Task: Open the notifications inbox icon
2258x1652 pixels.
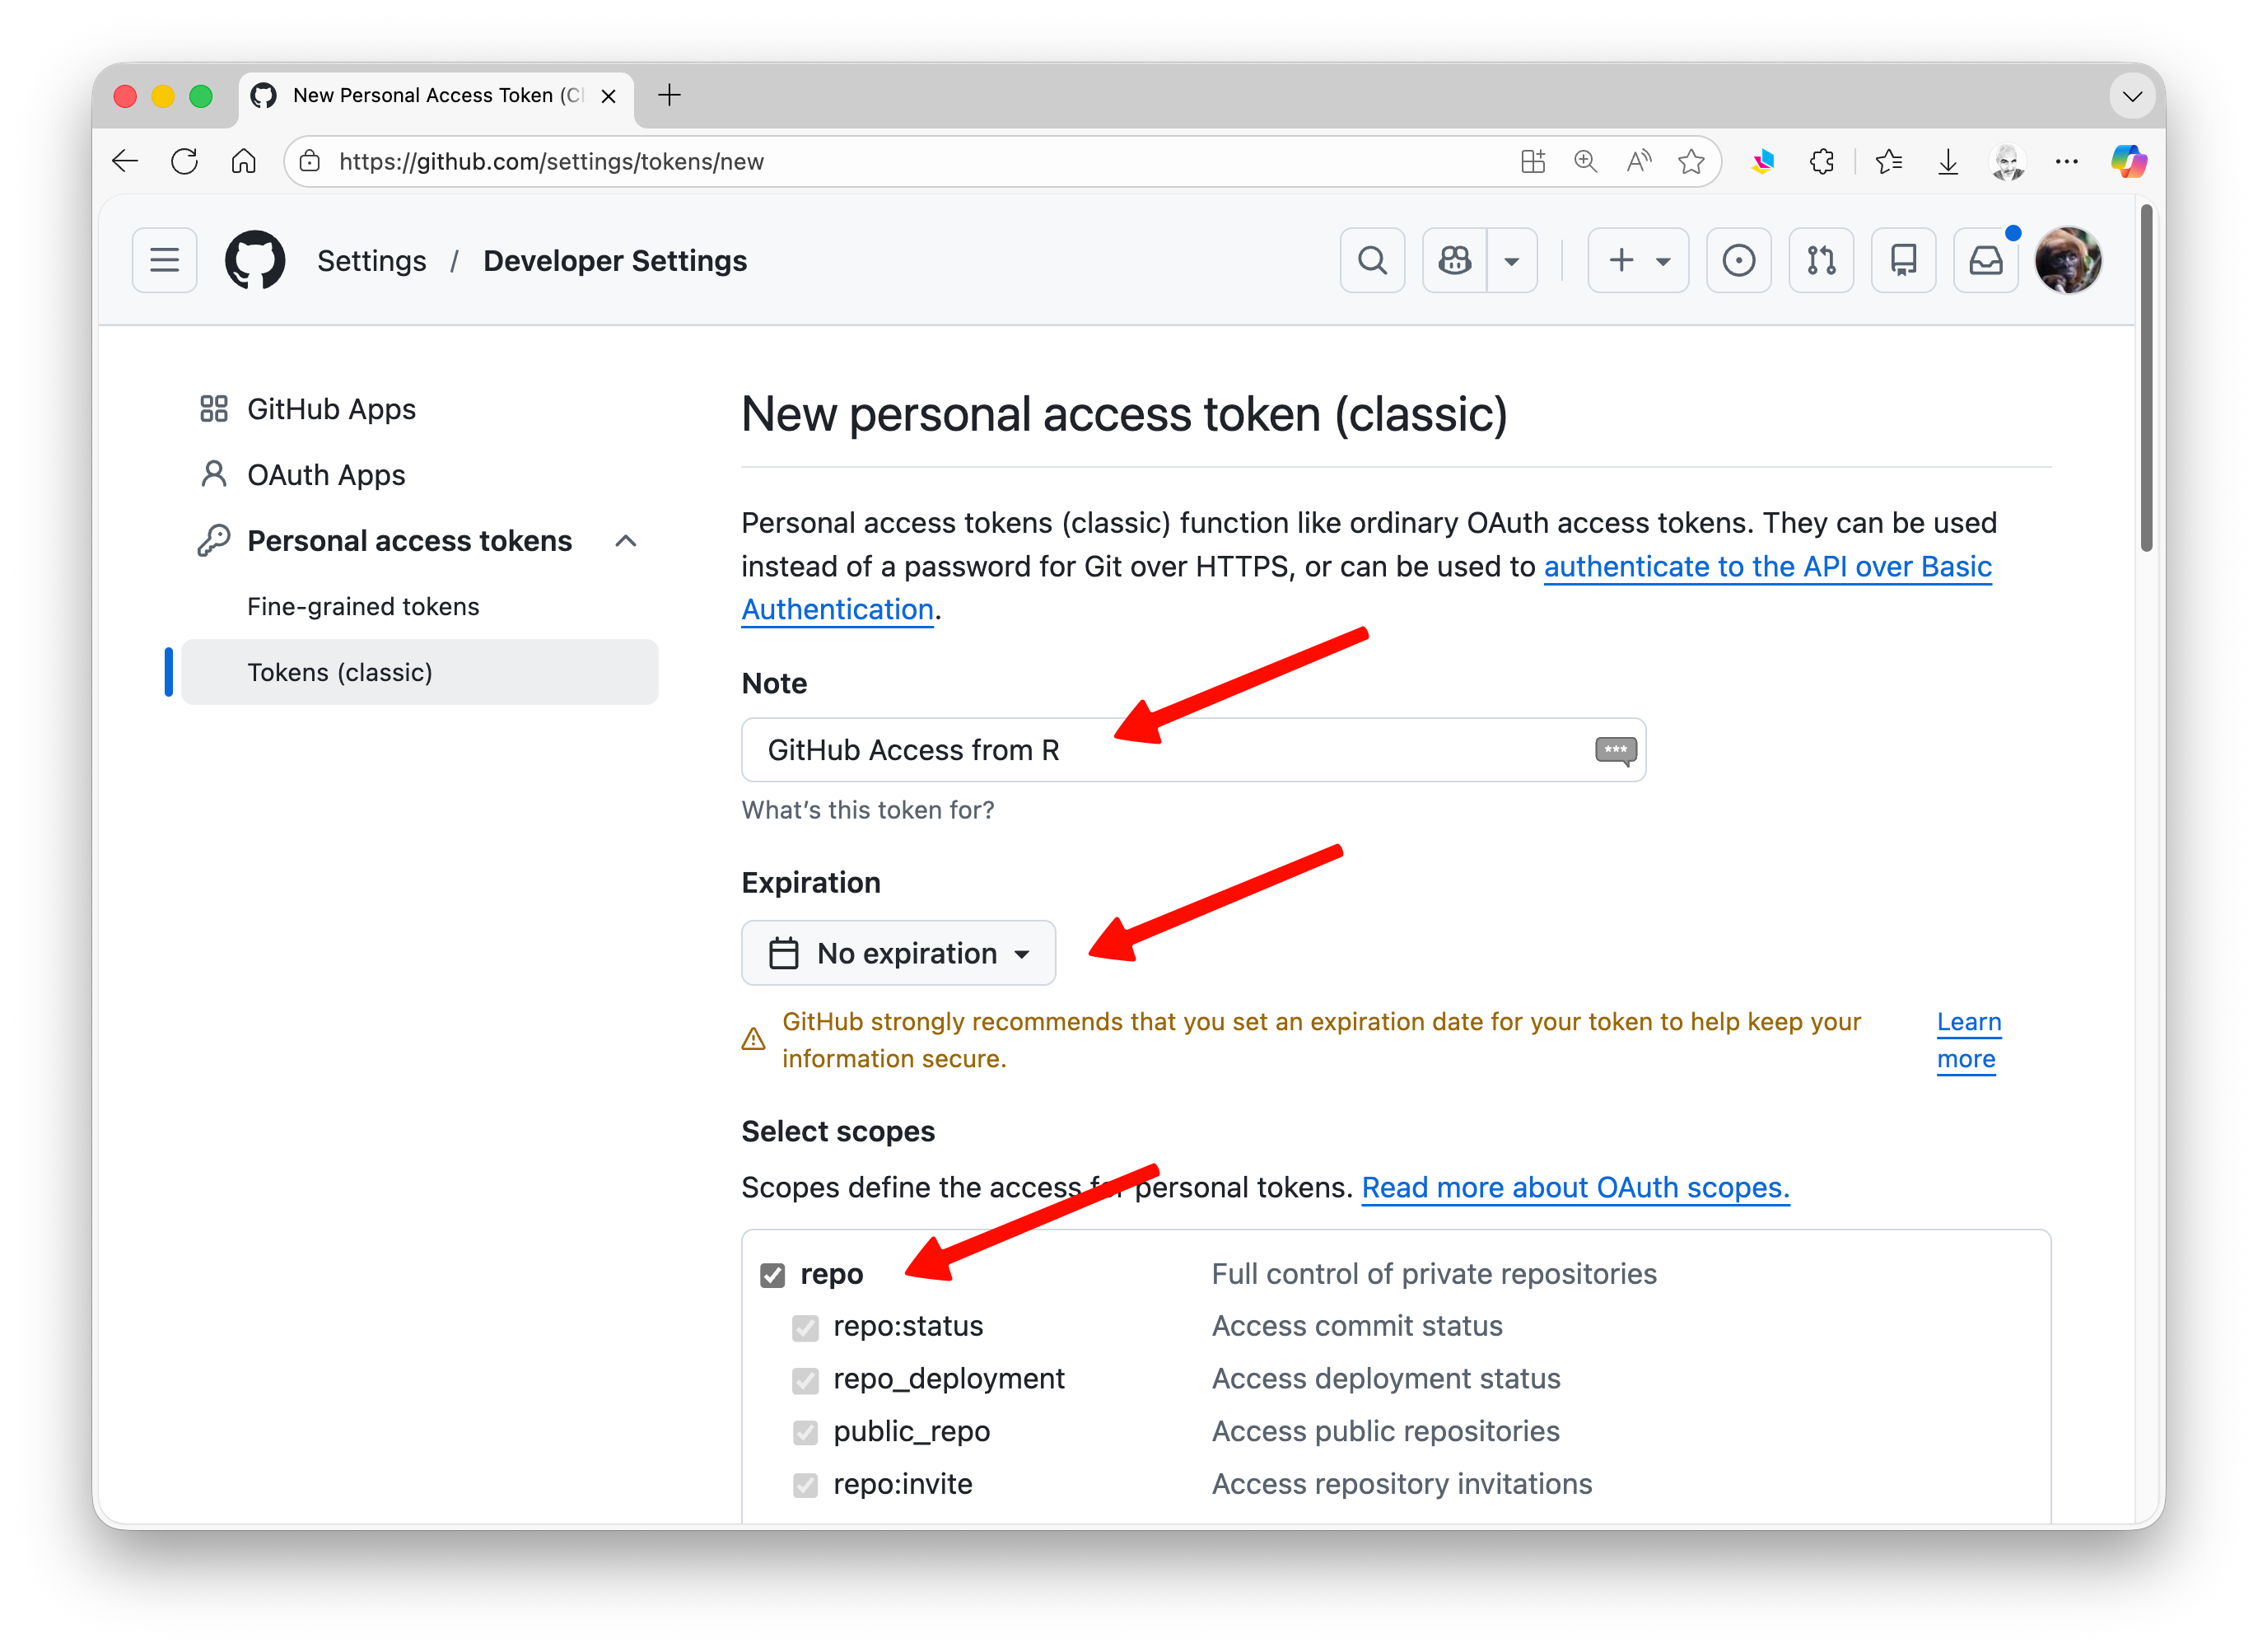Action: [1986, 260]
